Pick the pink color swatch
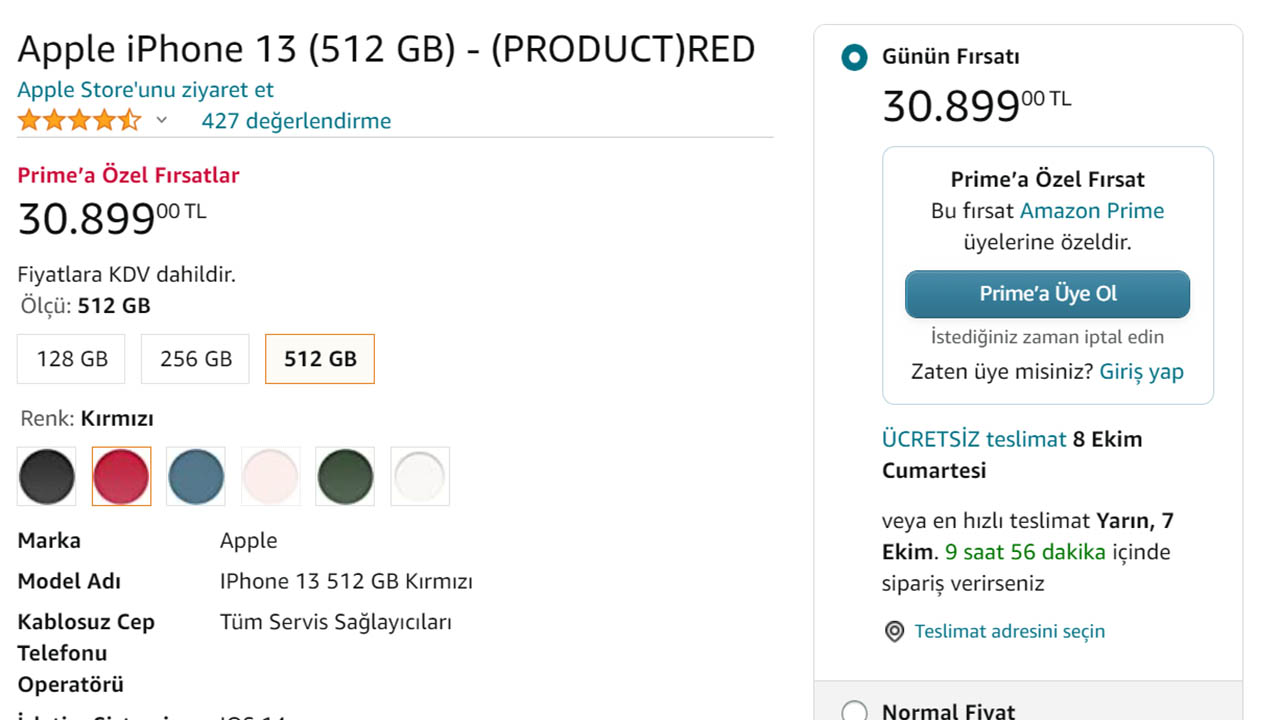Viewport: 1280px width, 720px height. point(270,476)
